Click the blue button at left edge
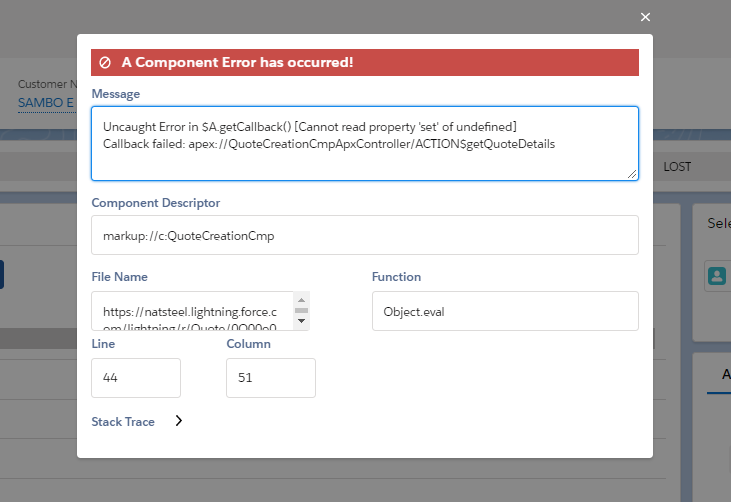 [2, 274]
